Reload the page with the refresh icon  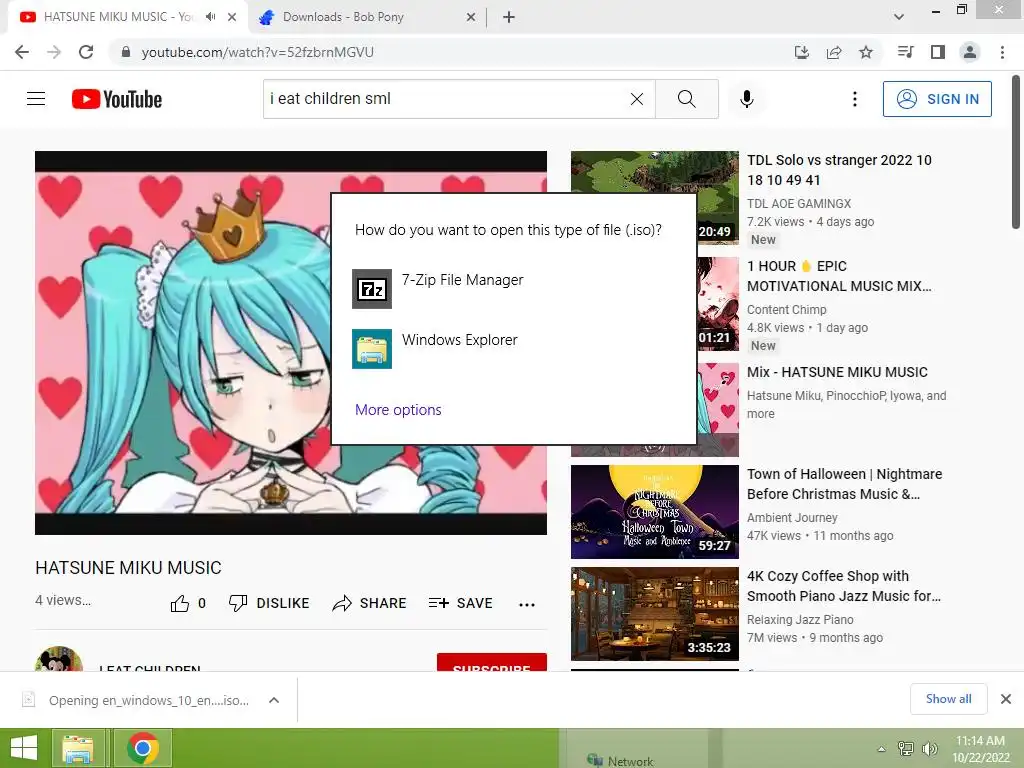click(x=86, y=52)
